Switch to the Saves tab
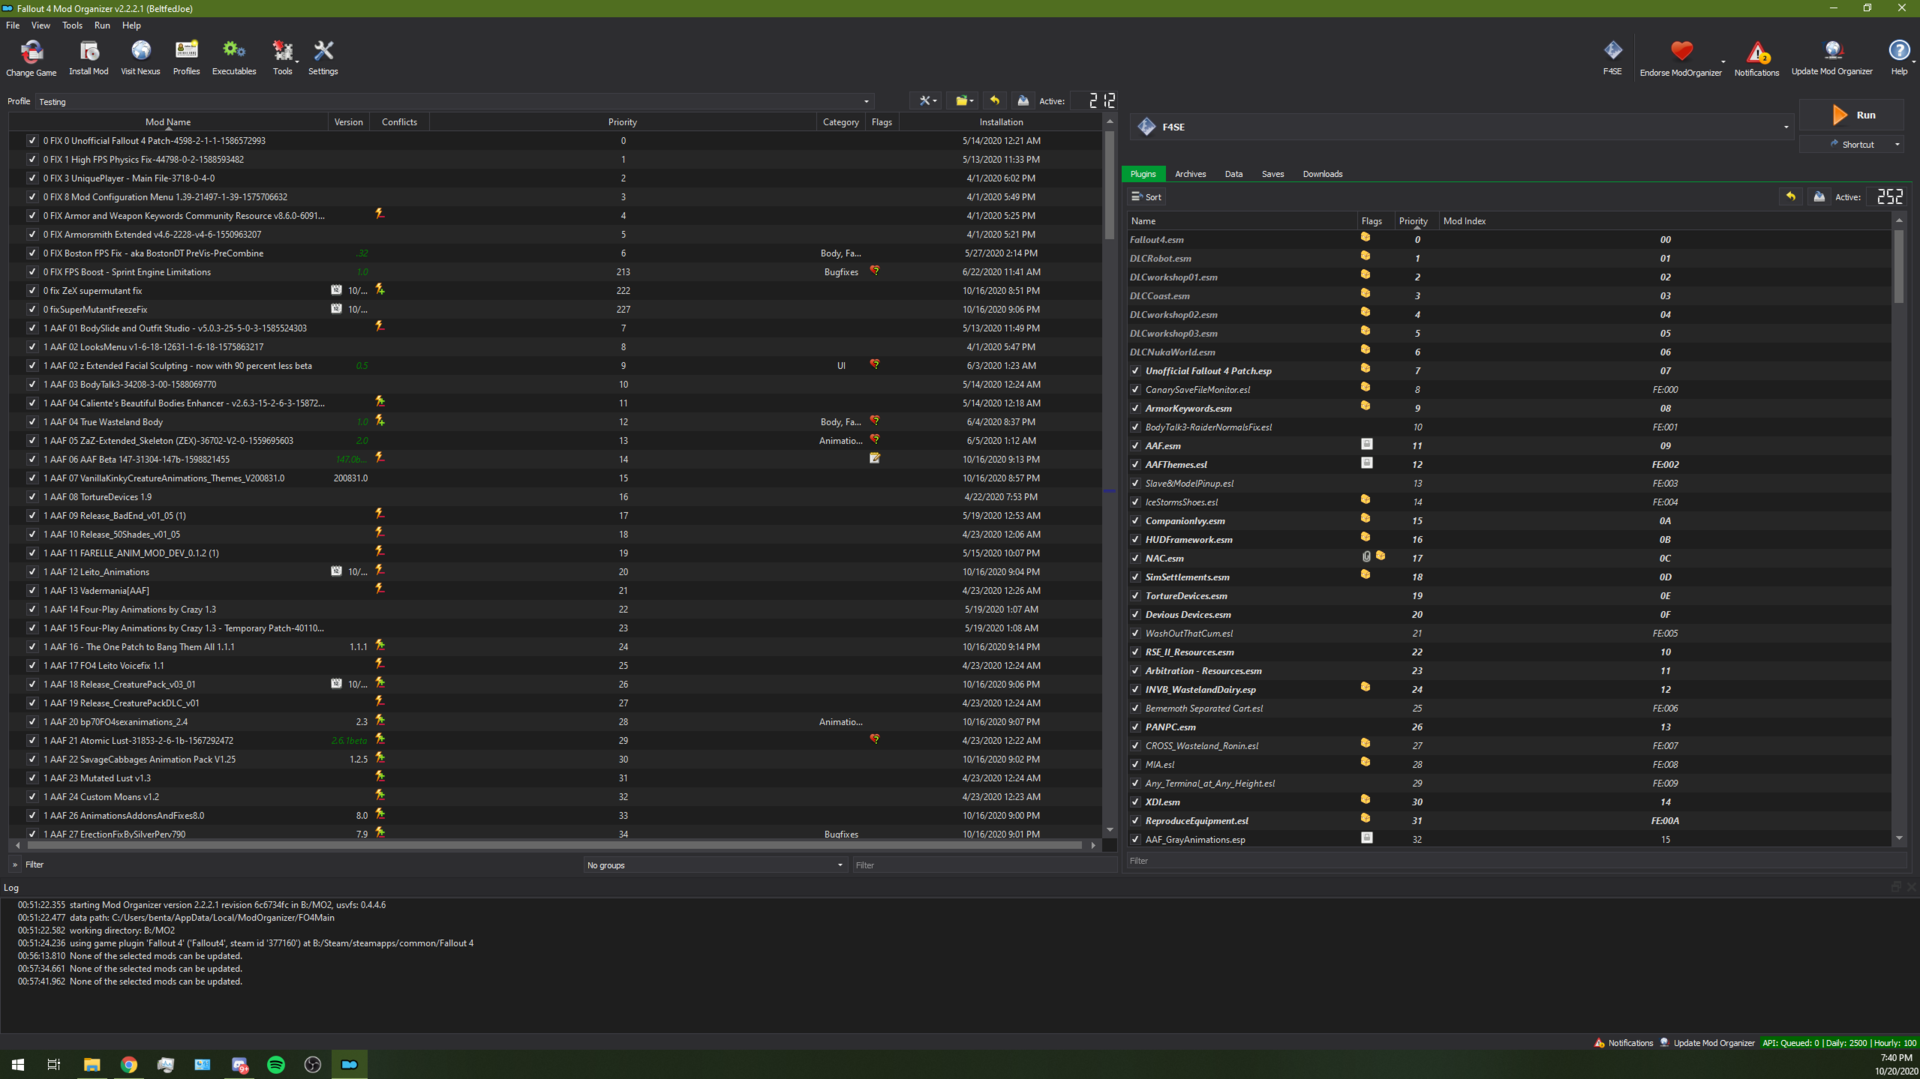Viewport: 1920px width, 1079px height. click(x=1273, y=174)
